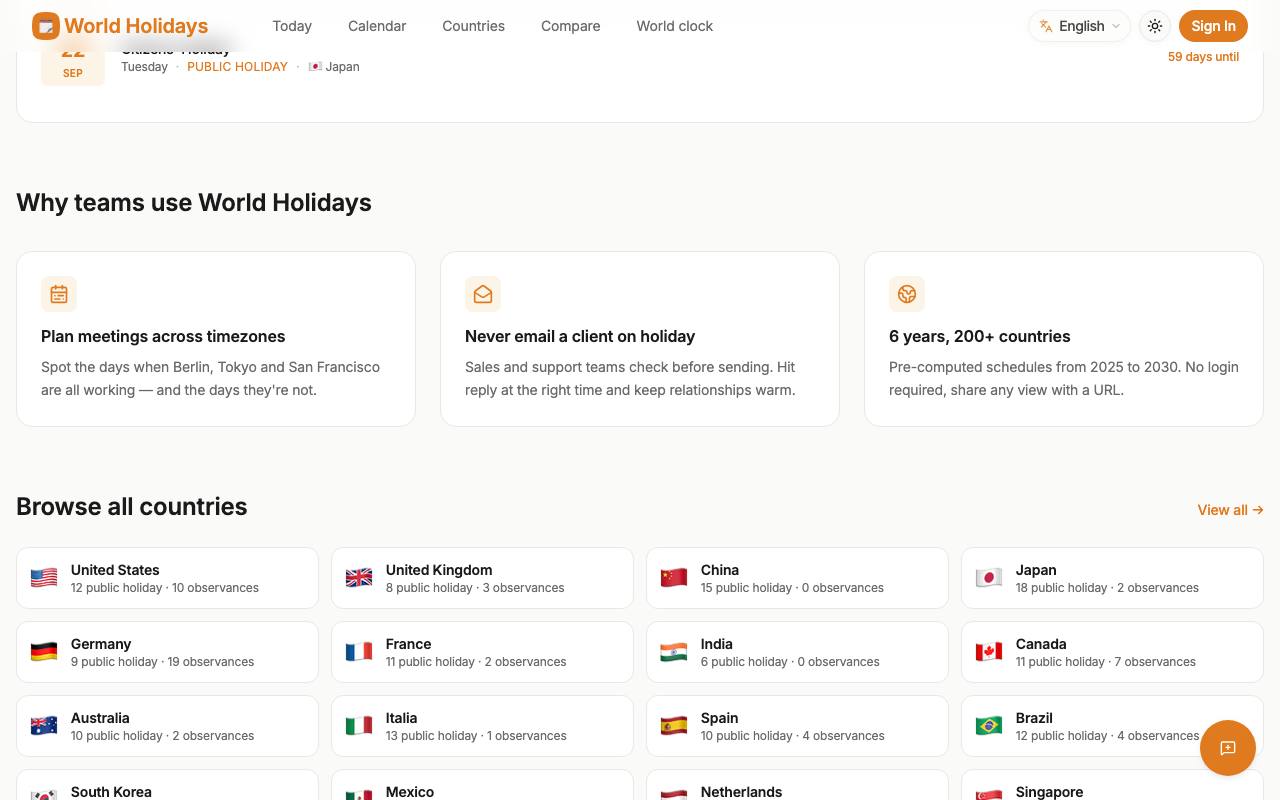
Task: Open the United States country name
Action: pos(115,570)
